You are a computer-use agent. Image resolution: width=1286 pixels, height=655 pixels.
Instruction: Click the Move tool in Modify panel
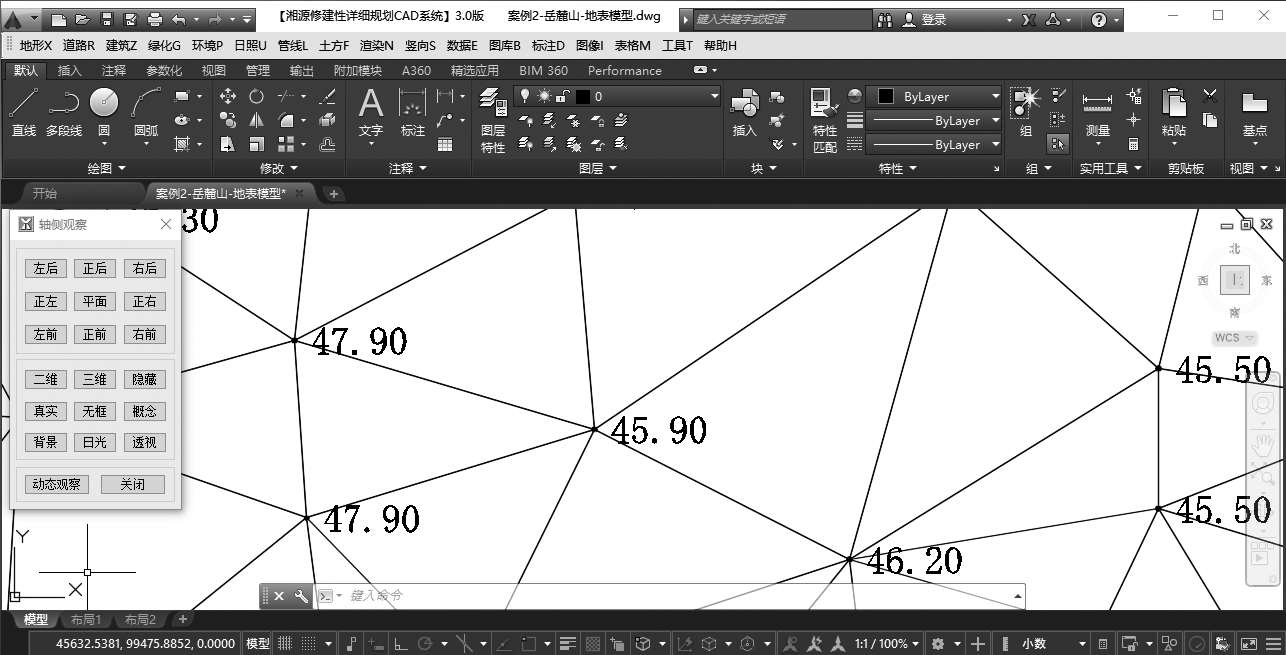(x=228, y=96)
